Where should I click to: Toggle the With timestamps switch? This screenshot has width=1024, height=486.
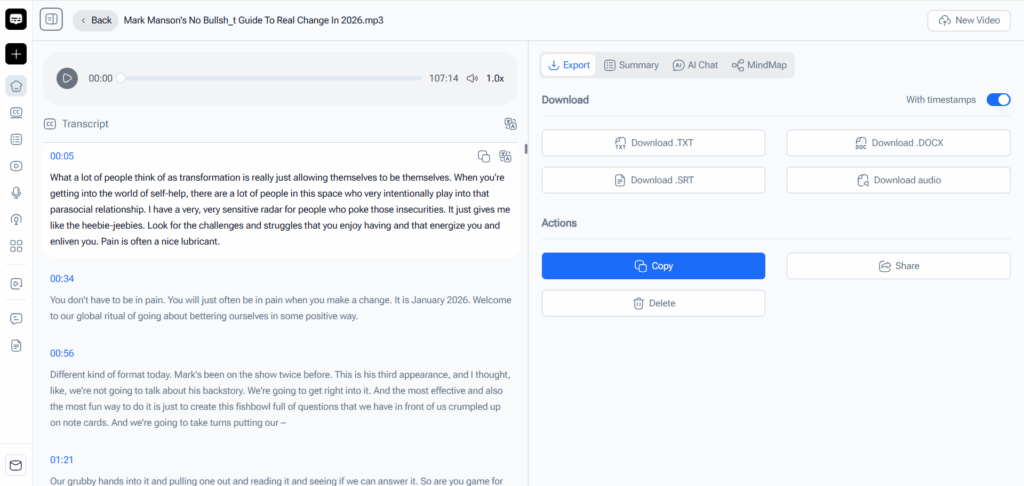coord(999,100)
